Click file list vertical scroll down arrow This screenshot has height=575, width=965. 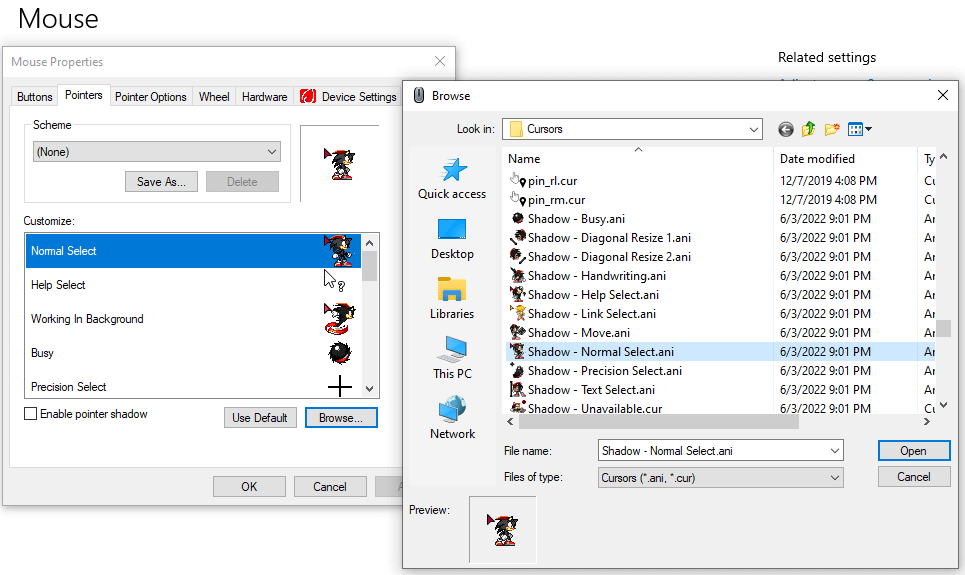coord(943,405)
